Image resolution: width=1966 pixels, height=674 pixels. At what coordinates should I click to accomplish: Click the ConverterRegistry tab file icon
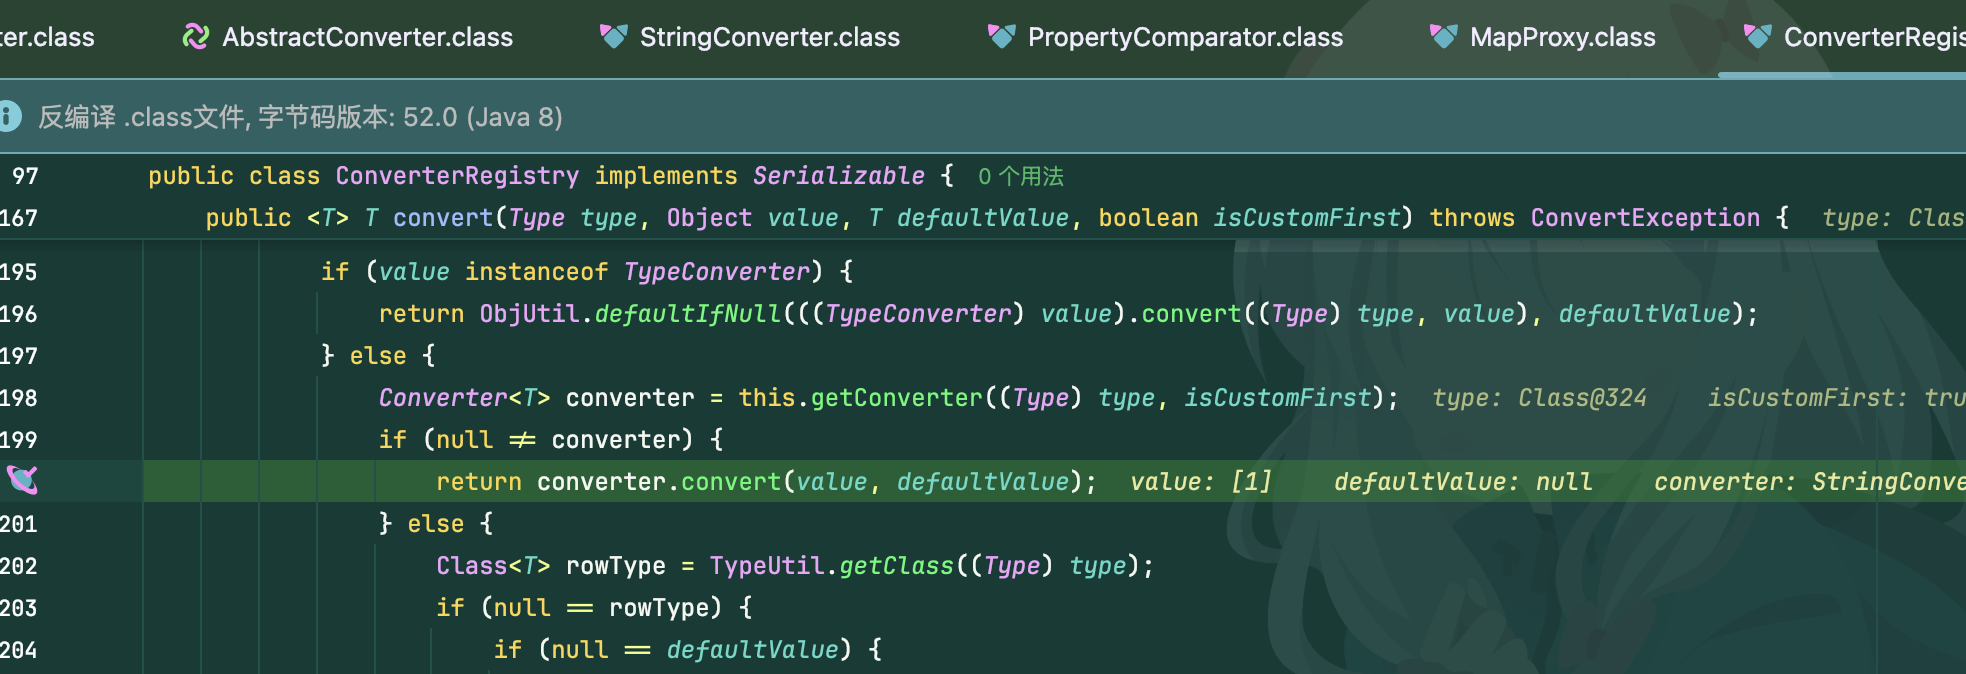(1757, 37)
